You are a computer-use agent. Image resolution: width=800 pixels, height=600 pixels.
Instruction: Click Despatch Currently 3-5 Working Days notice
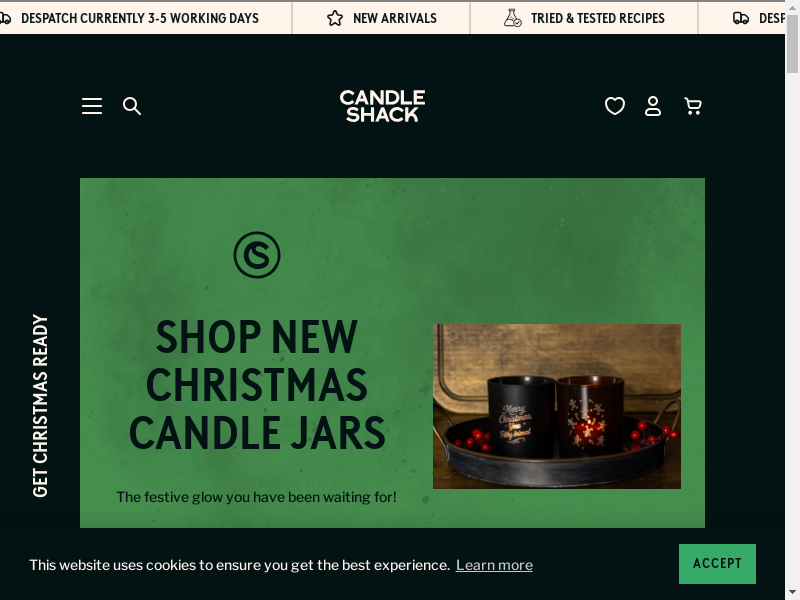(139, 18)
